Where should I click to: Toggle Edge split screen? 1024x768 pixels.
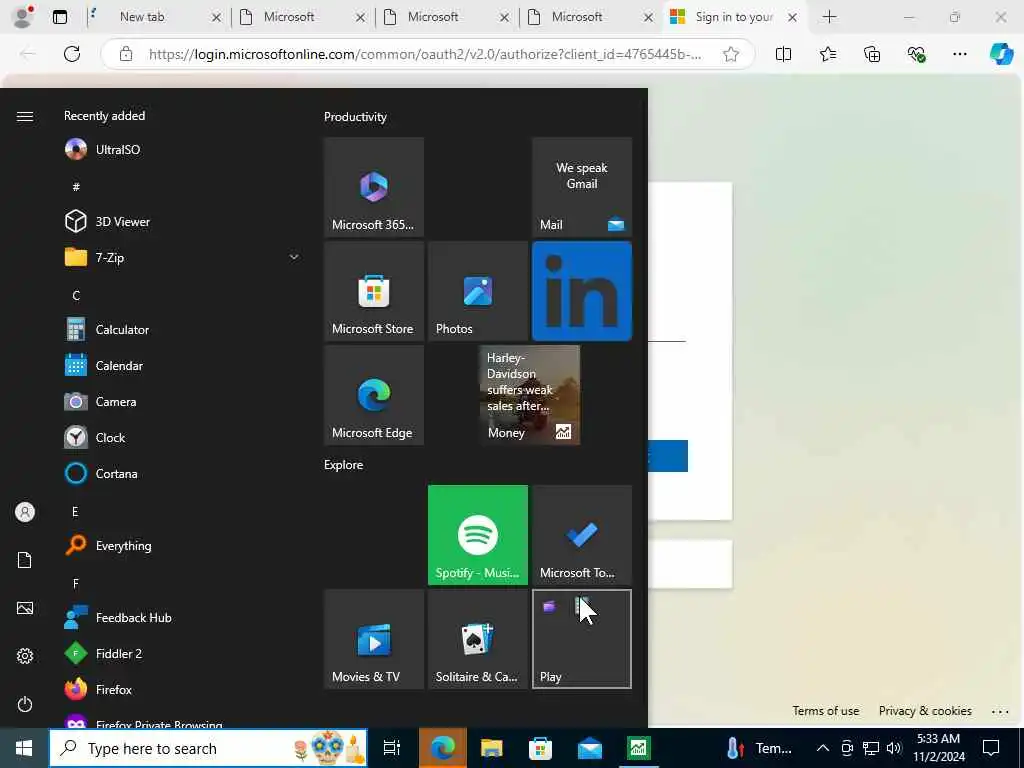[x=783, y=54]
